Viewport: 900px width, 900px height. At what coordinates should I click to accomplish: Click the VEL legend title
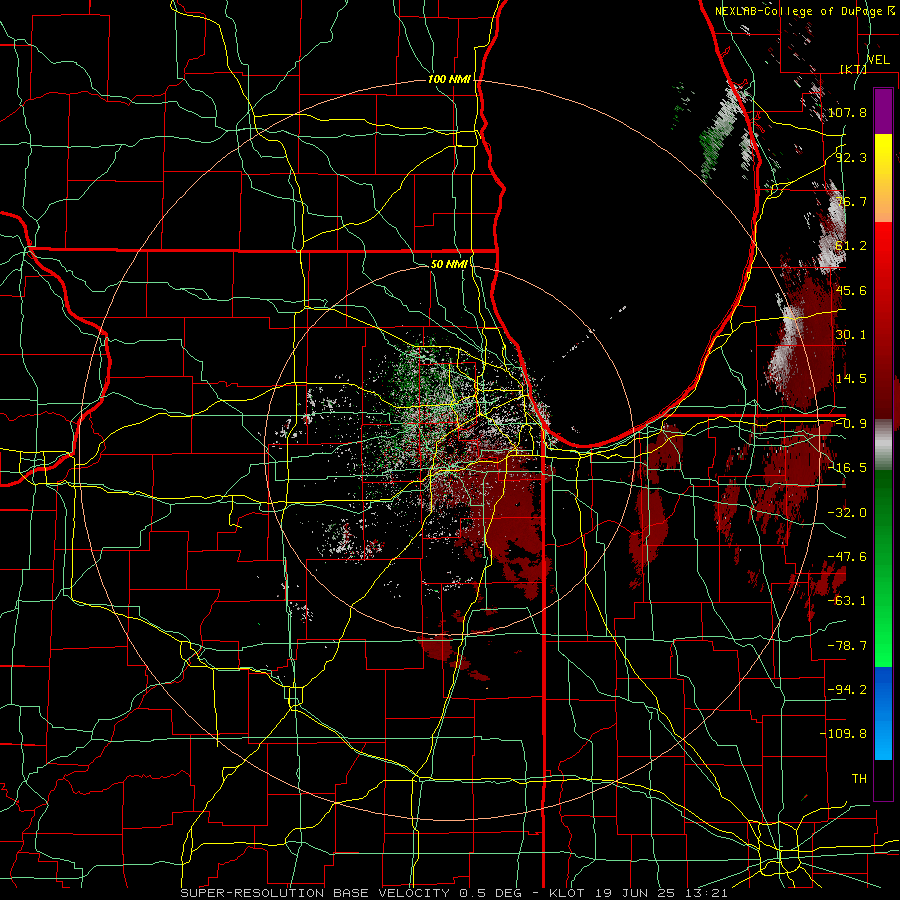878,60
